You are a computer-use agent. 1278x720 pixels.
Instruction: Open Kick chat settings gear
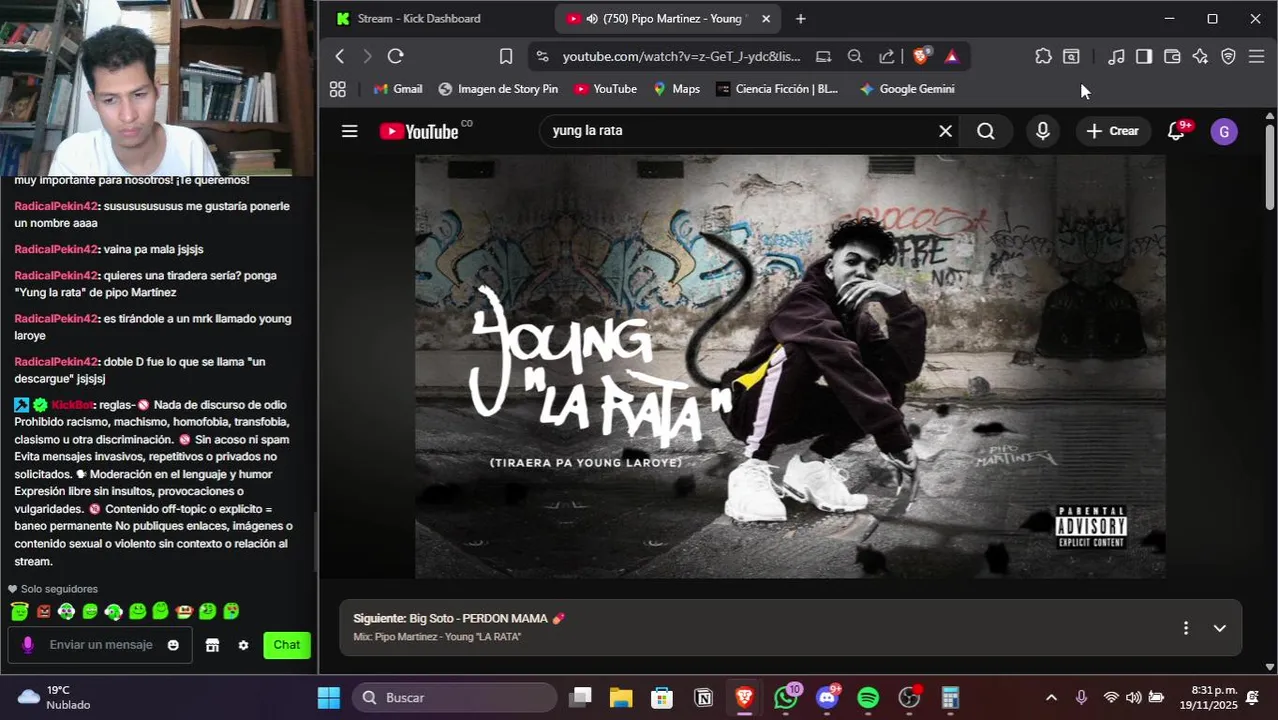[x=243, y=645]
